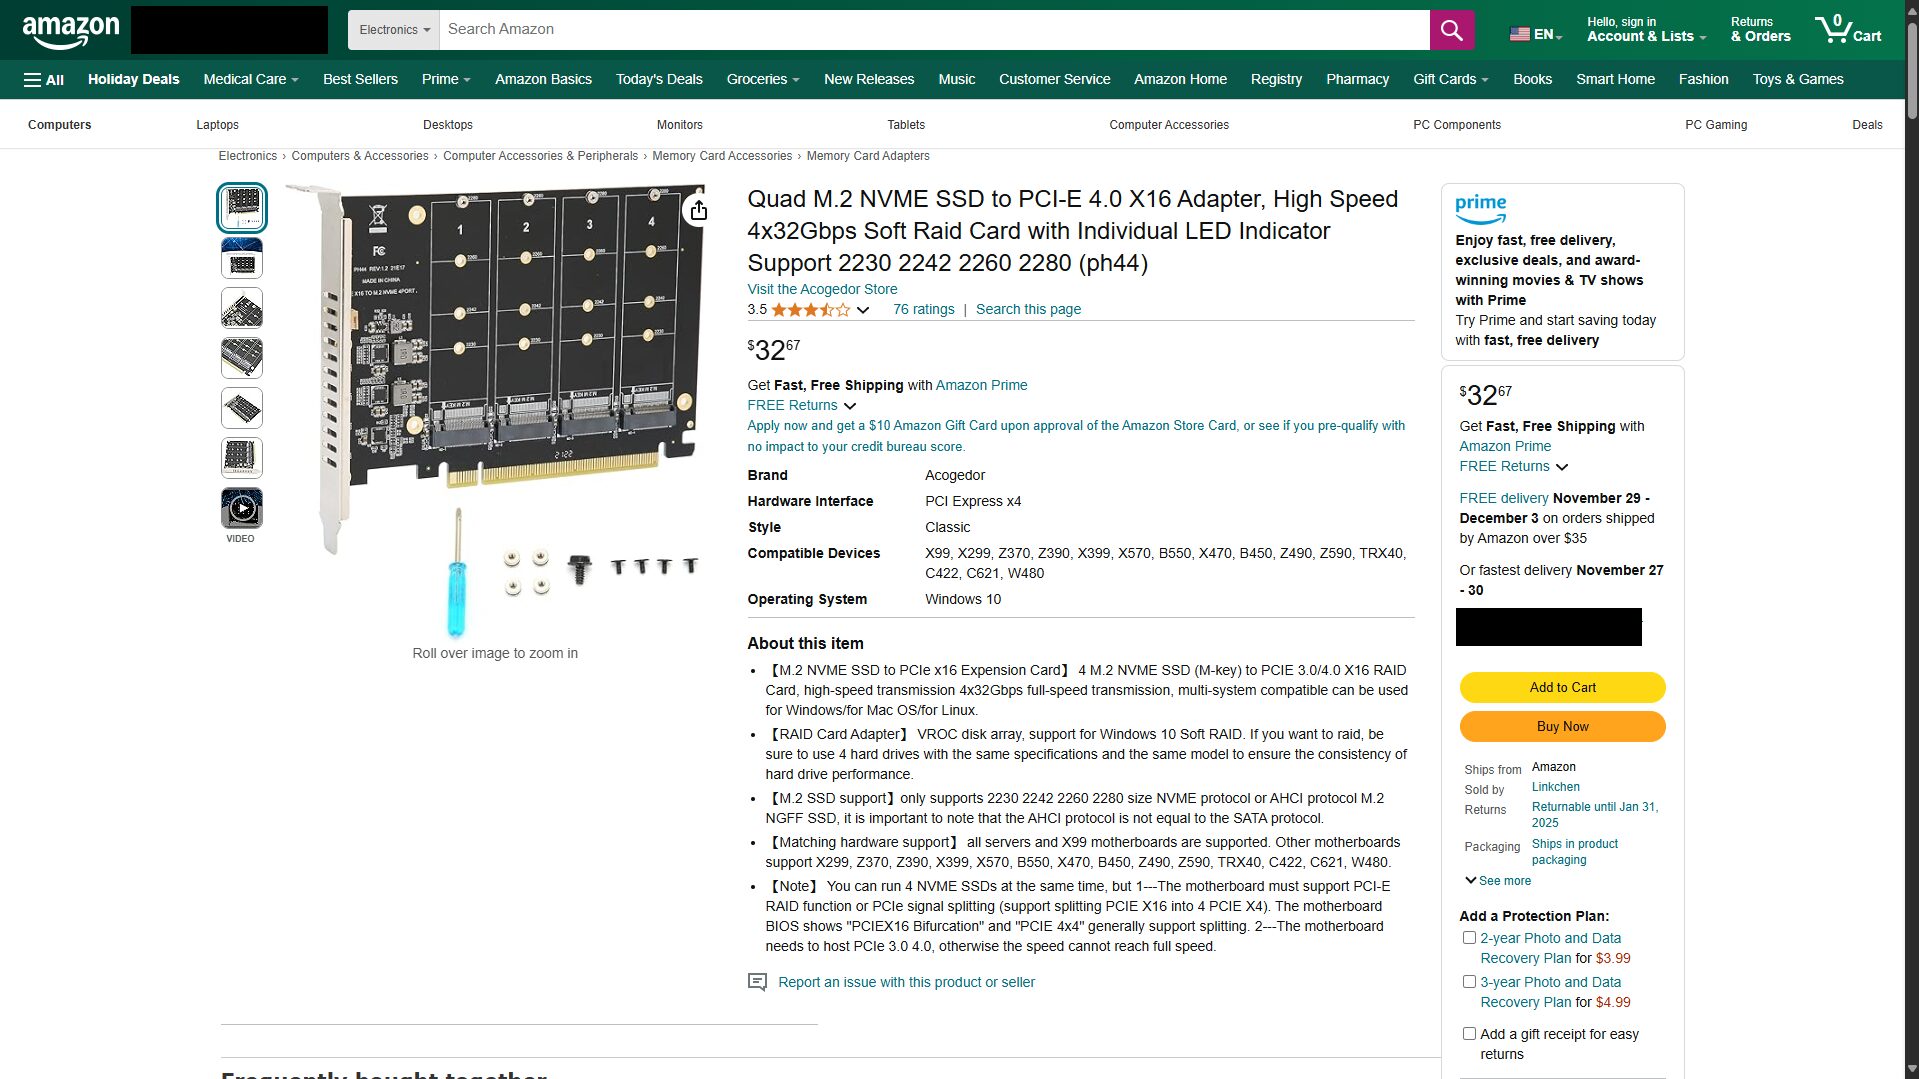Go to PC Gaming subcategory tab
This screenshot has height=1079, width=1919.
pyautogui.click(x=1716, y=125)
